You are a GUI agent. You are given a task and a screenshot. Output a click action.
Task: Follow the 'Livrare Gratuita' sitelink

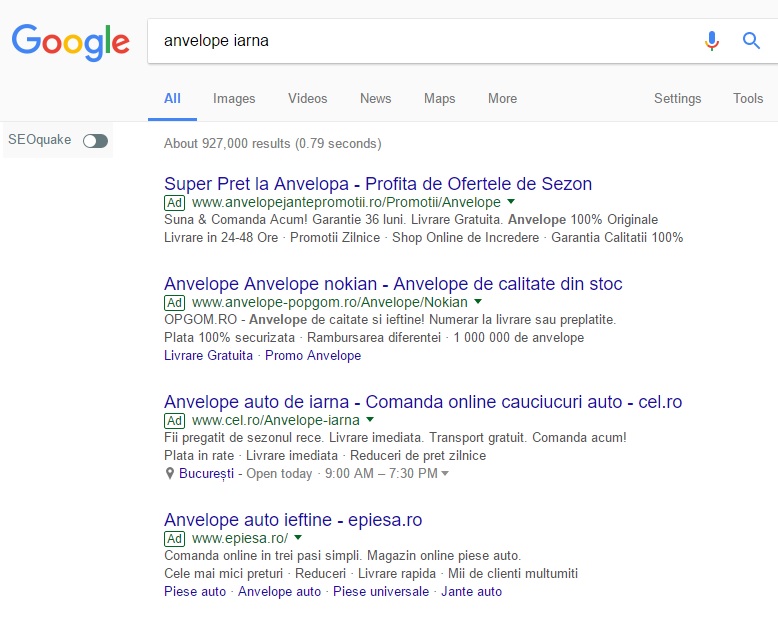coord(209,356)
